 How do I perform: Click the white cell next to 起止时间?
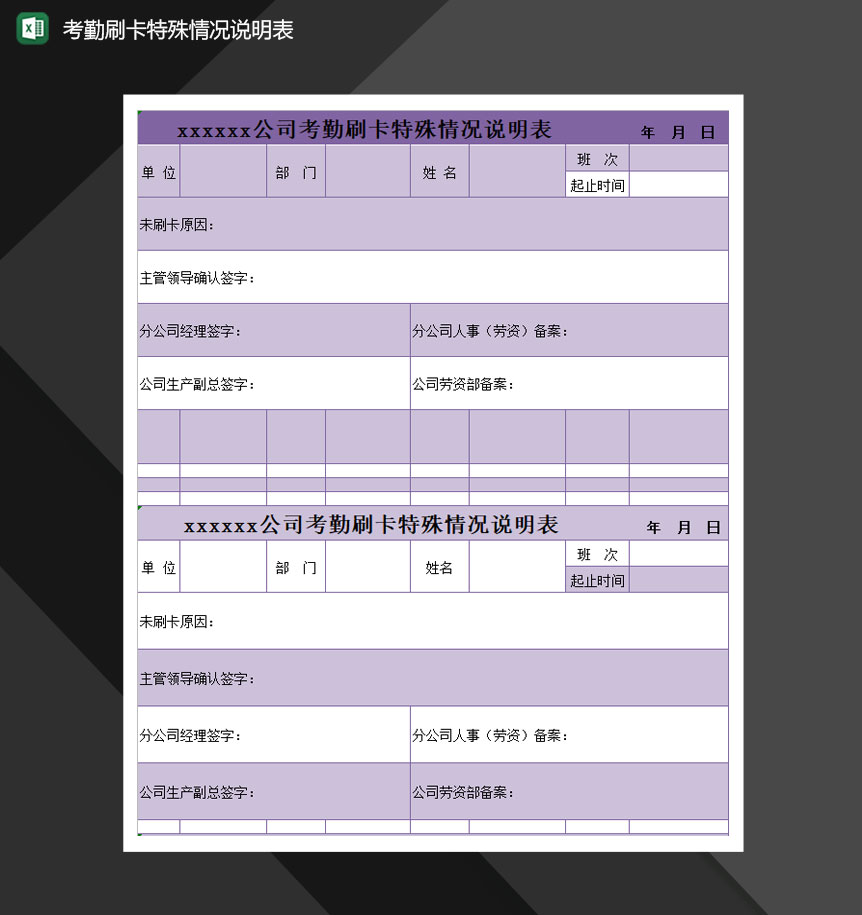coord(678,184)
